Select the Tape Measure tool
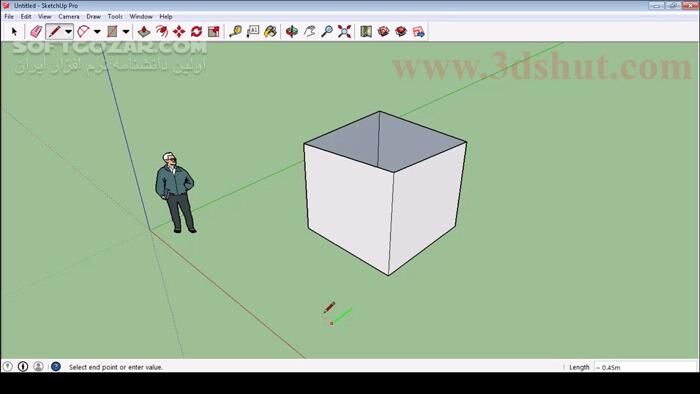 click(x=235, y=32)
